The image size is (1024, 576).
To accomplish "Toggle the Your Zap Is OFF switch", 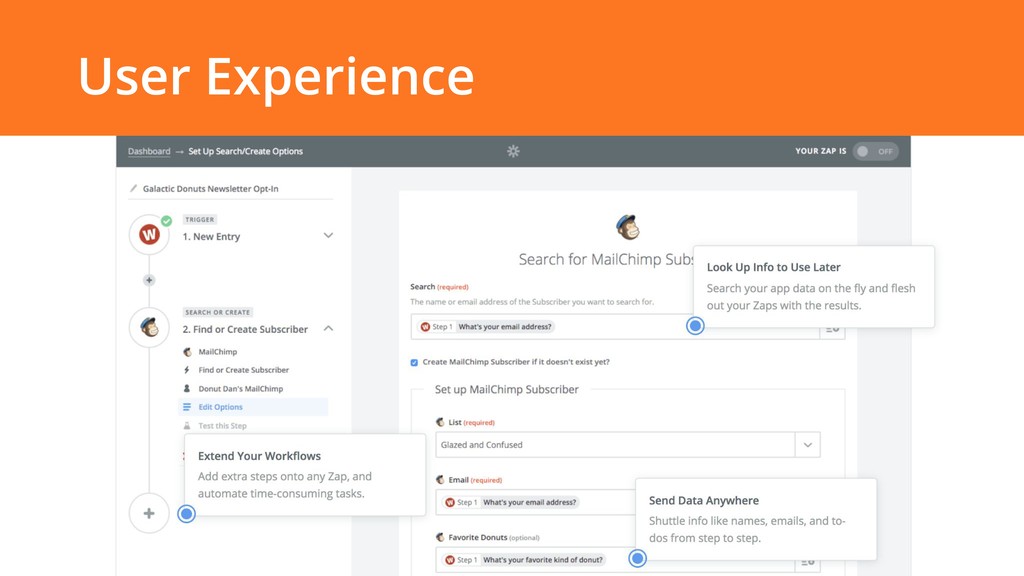I will click(x=875, y=151).
